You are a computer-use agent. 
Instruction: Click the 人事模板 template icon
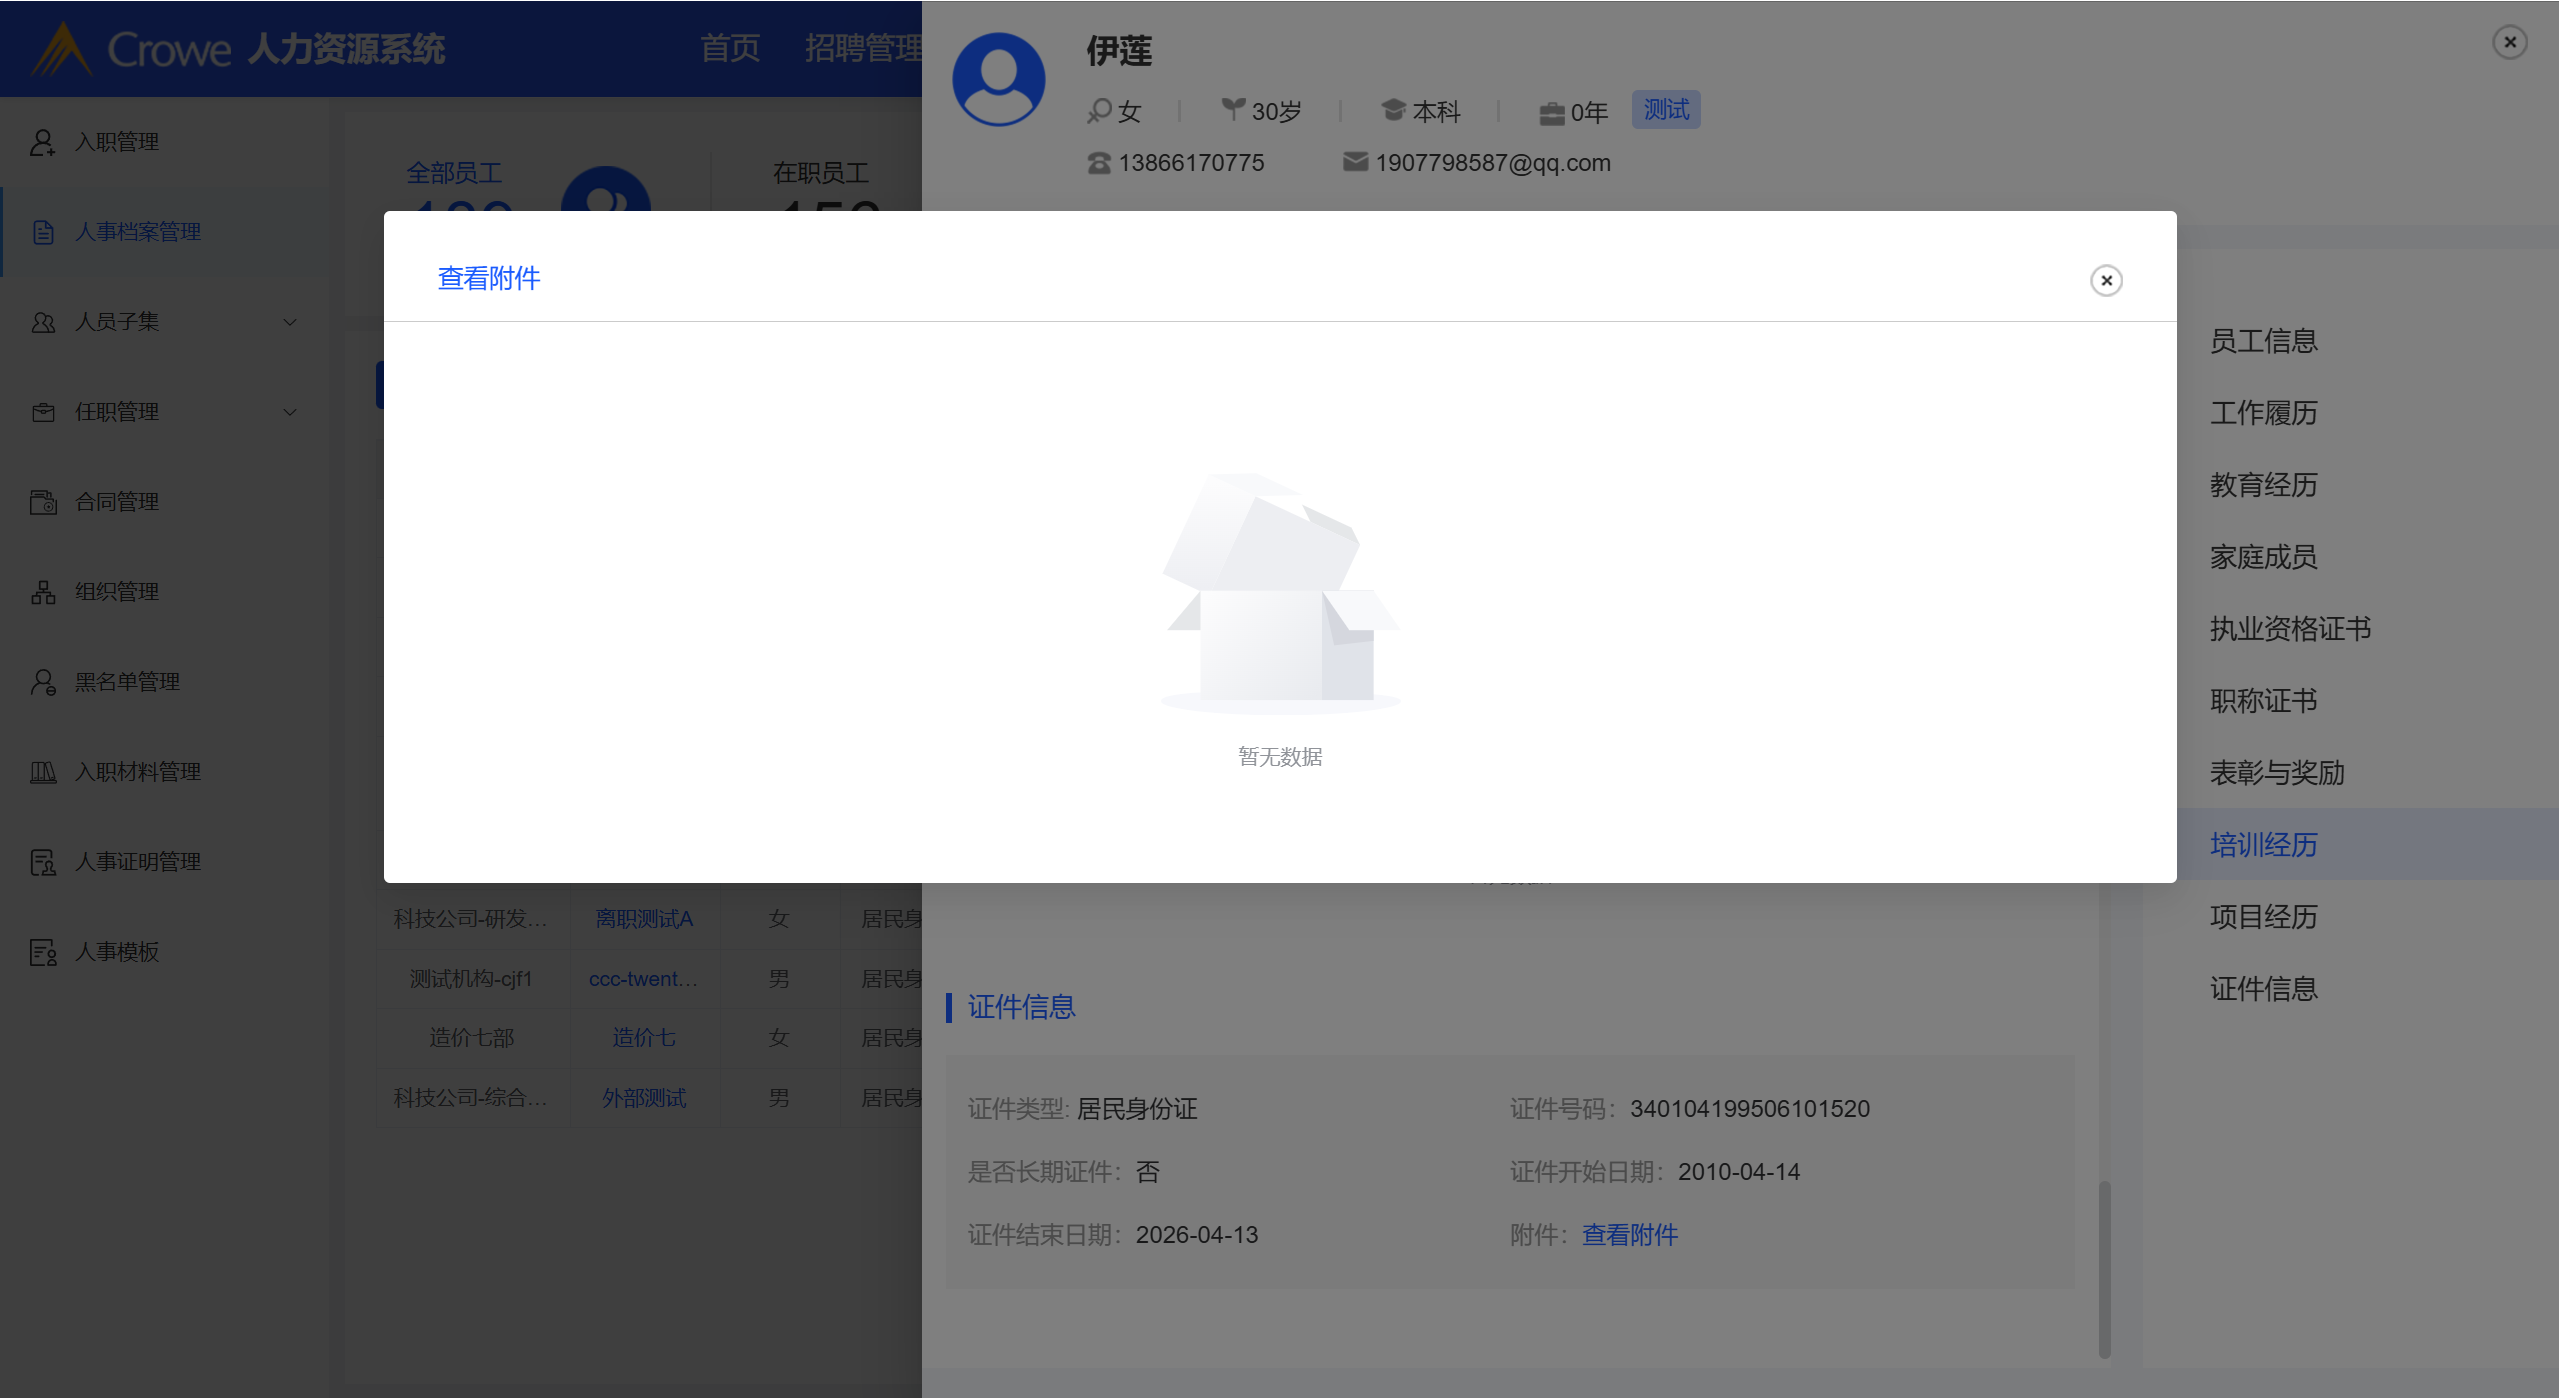43,952
